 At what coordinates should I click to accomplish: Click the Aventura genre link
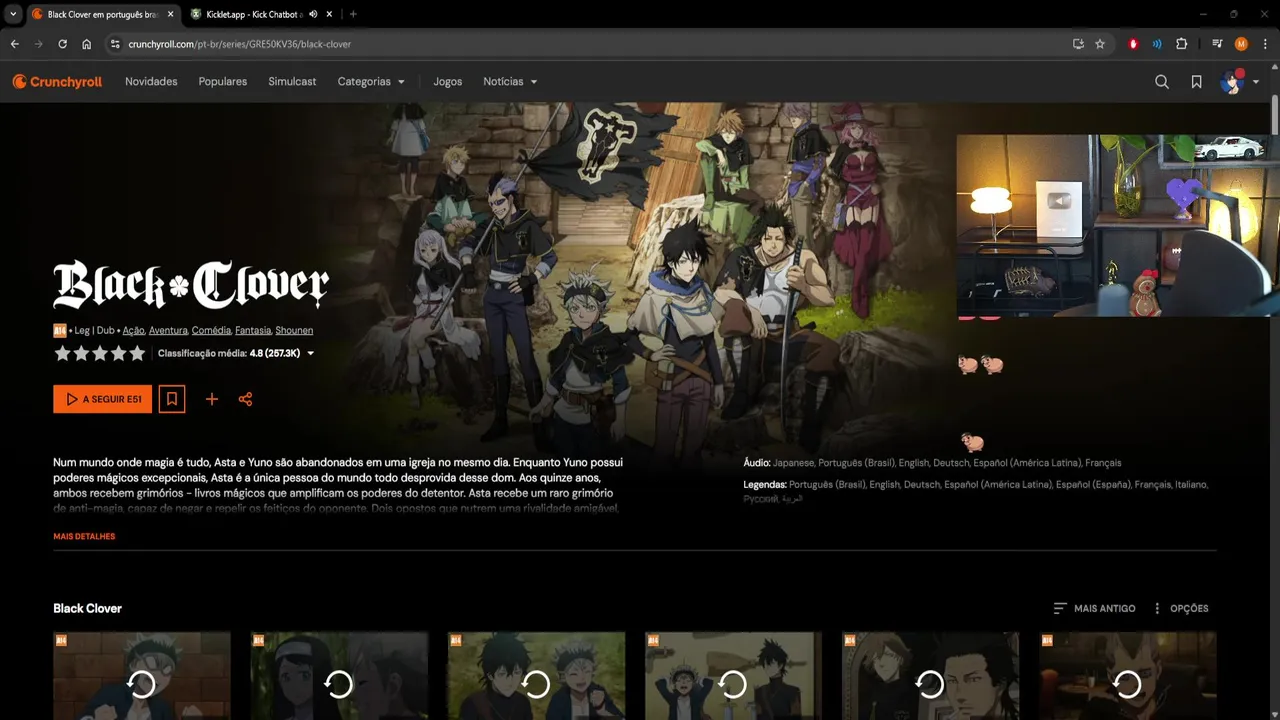click(x=168, y=330)
